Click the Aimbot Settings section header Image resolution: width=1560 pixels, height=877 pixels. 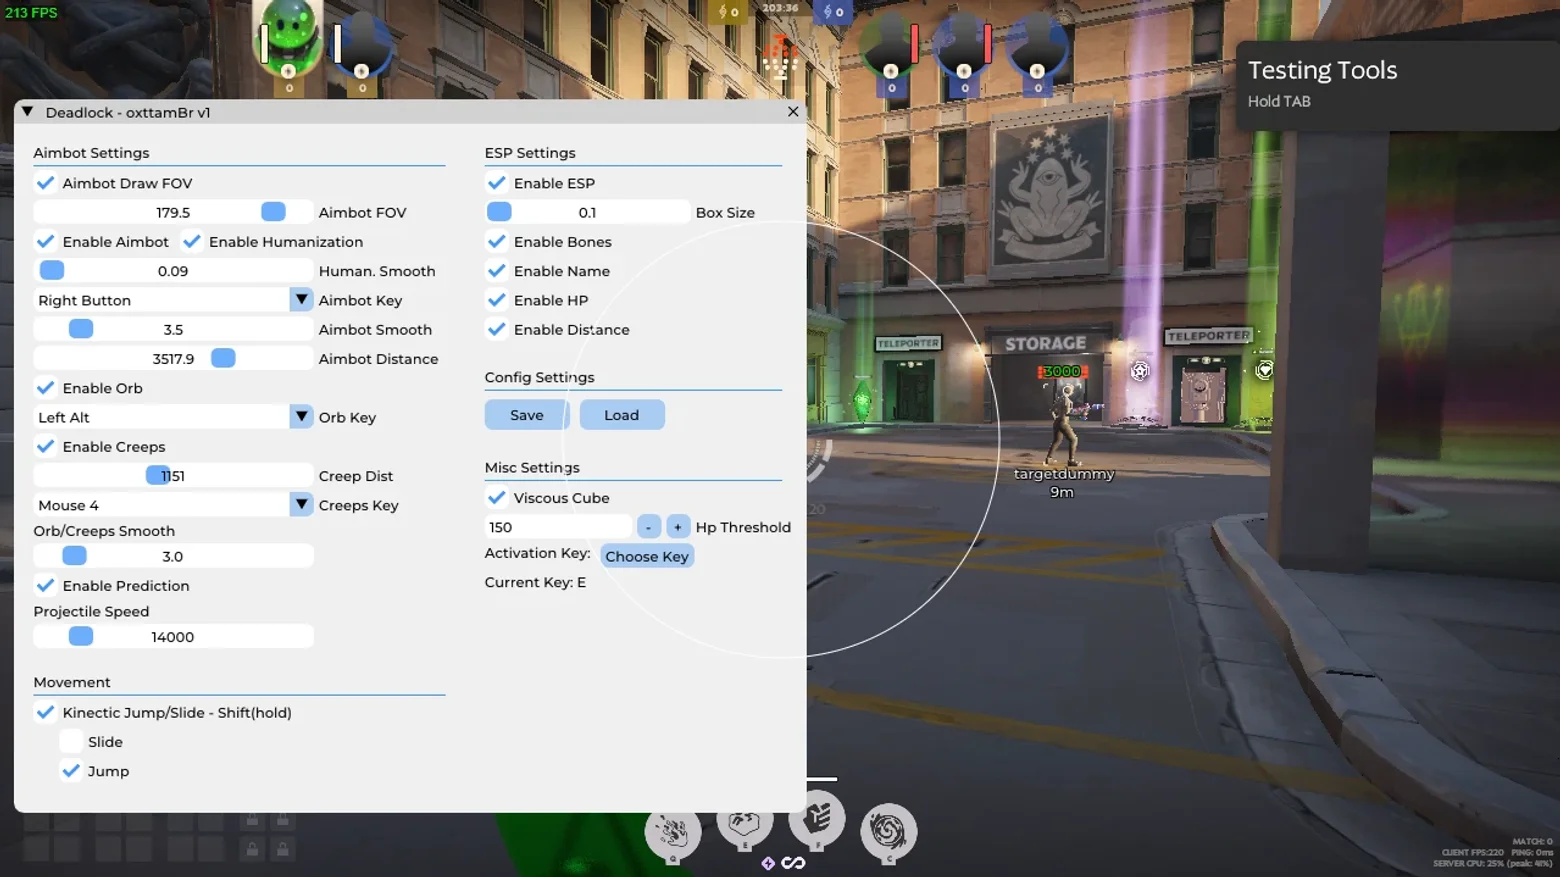point(91,153)
